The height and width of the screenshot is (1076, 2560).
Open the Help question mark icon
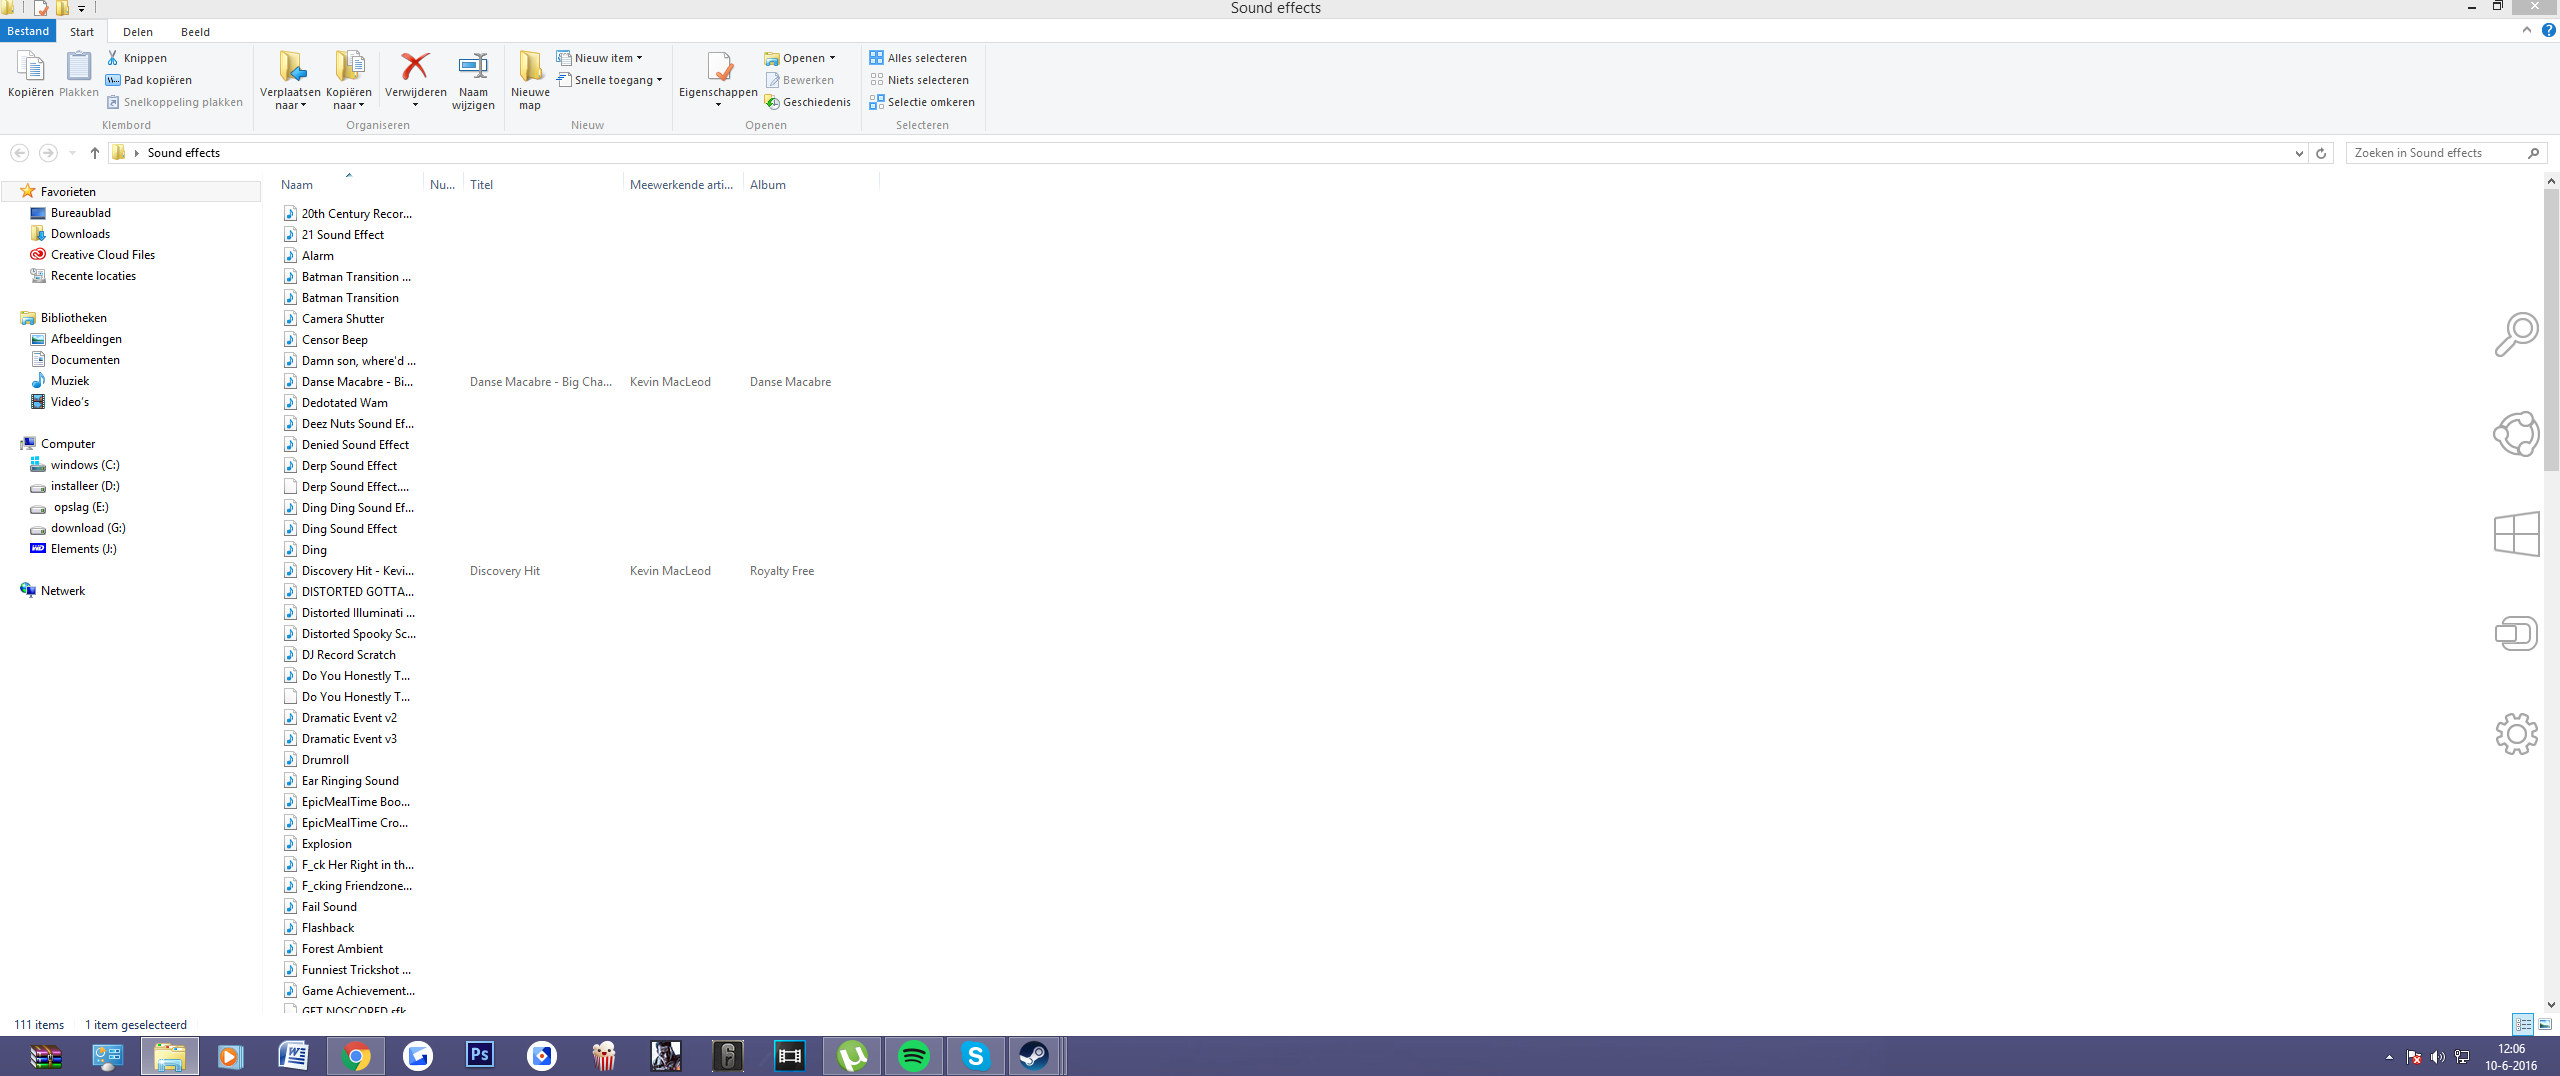coord(2548,30)
